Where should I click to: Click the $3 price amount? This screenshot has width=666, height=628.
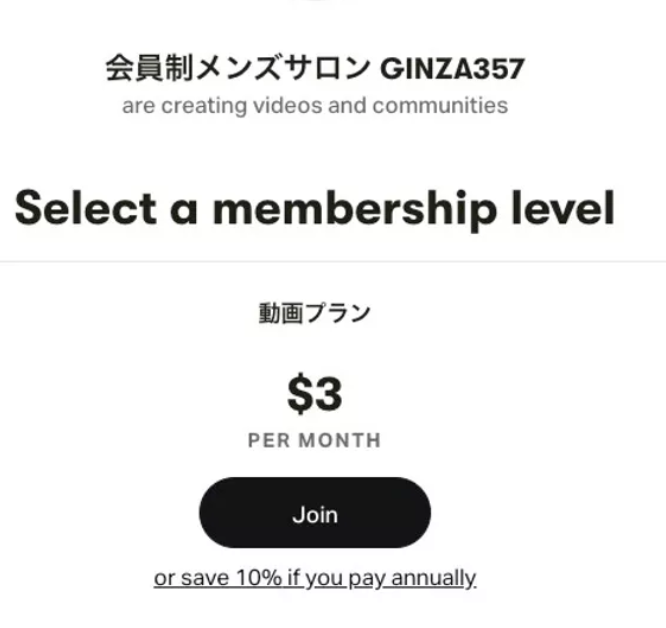coord(315,395)
